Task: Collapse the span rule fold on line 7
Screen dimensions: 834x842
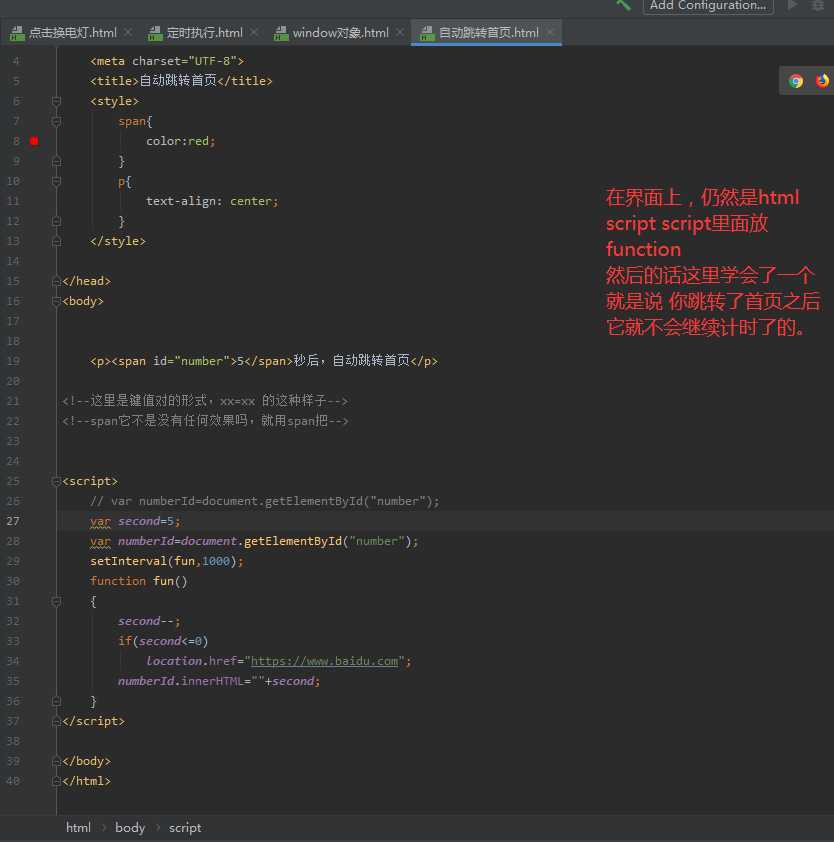Action: 56,121
